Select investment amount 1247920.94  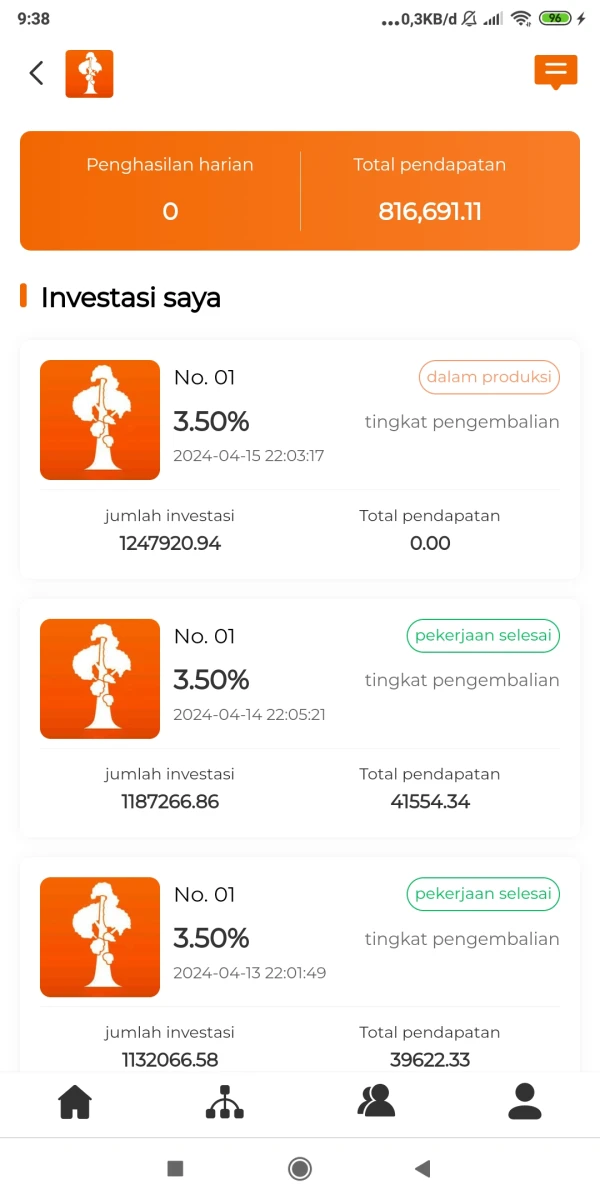[170, 543]
